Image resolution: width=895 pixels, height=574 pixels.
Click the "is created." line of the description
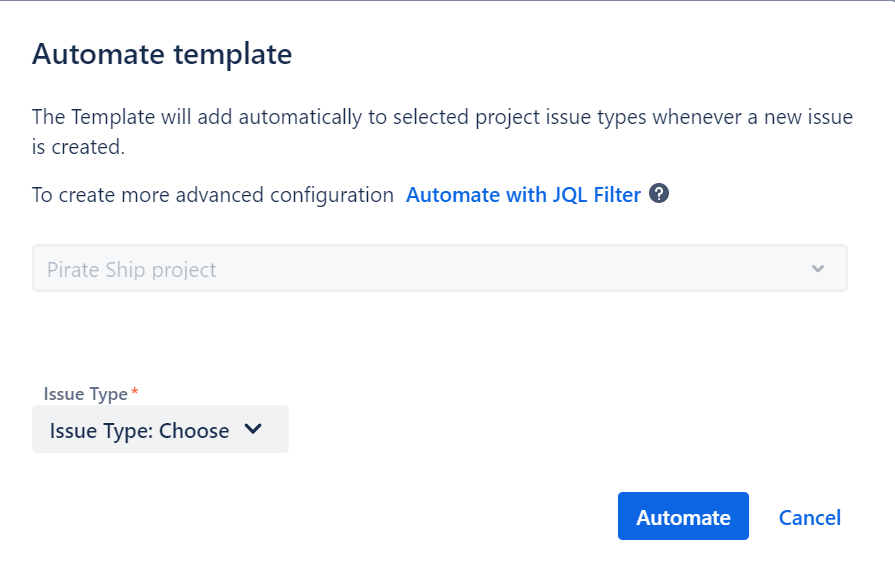(78, 147)
